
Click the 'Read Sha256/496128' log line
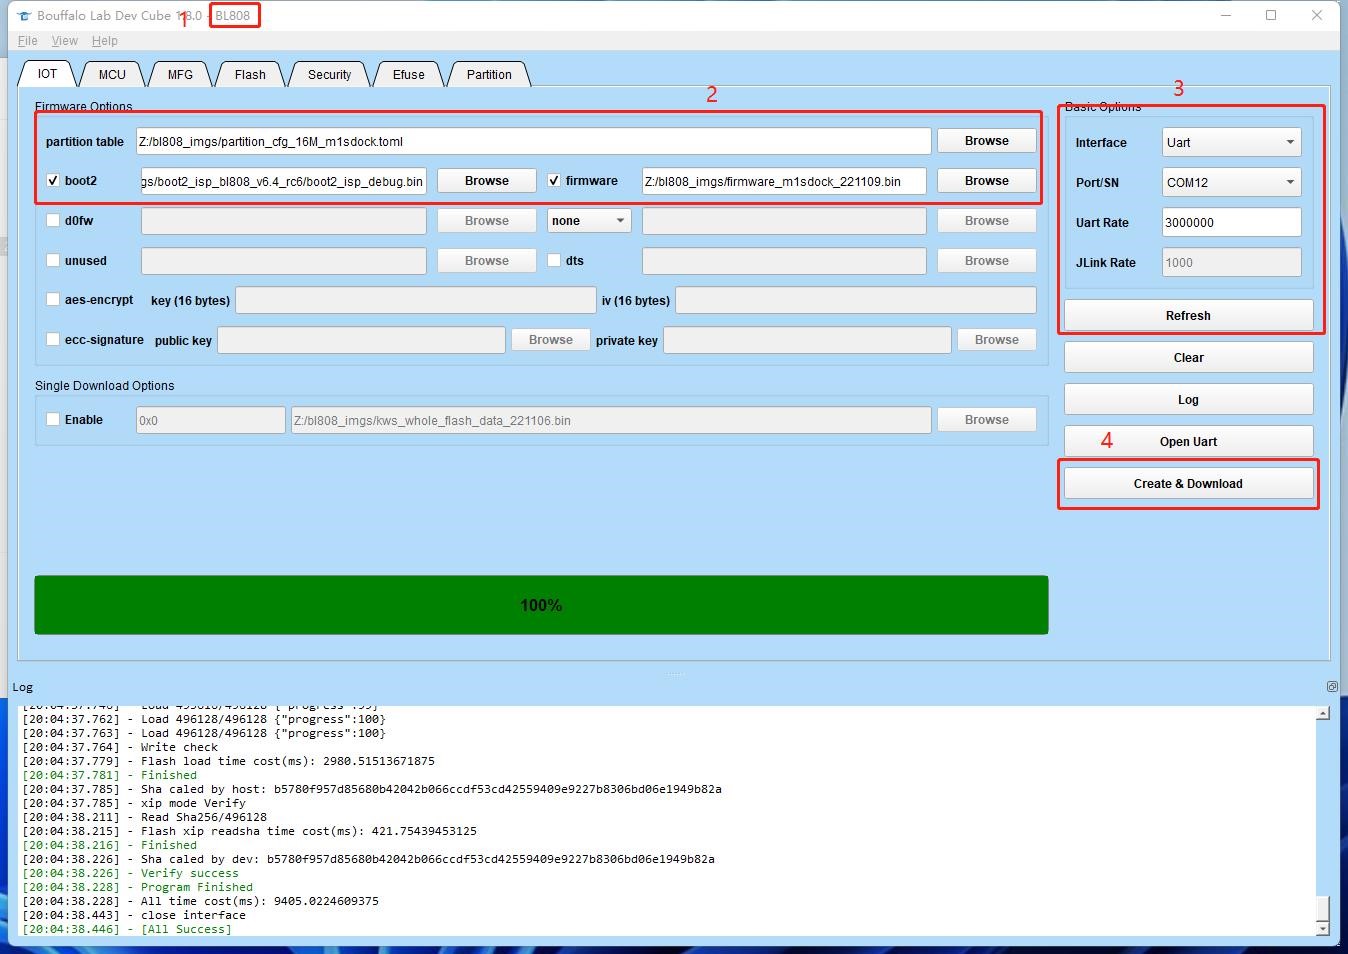[145, 817]
